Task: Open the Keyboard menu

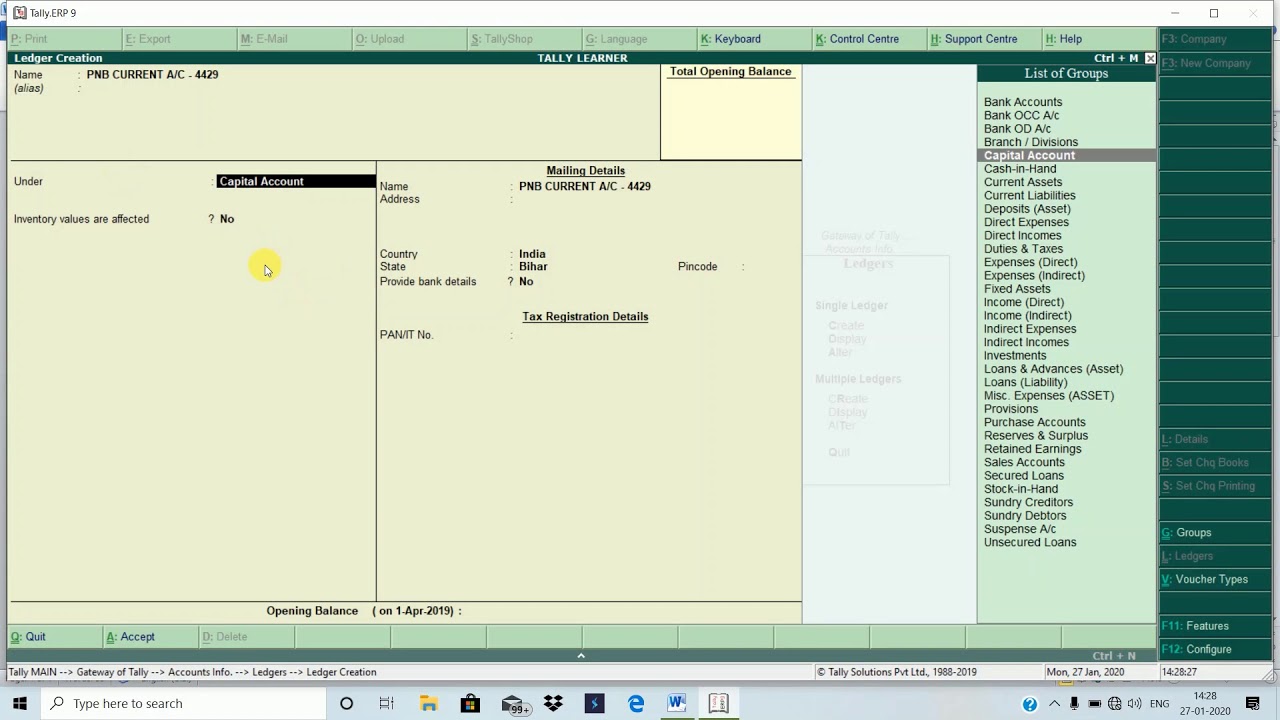Action: [731, 39]
